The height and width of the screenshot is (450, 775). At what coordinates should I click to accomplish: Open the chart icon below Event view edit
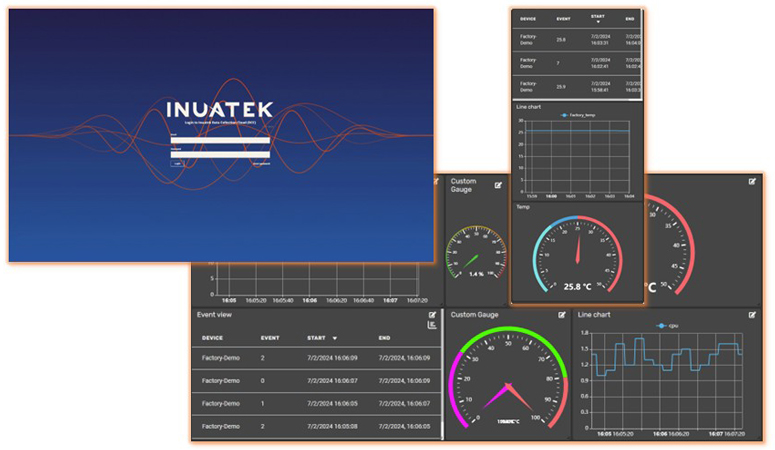pyautogui.click(x=432, y=325)
